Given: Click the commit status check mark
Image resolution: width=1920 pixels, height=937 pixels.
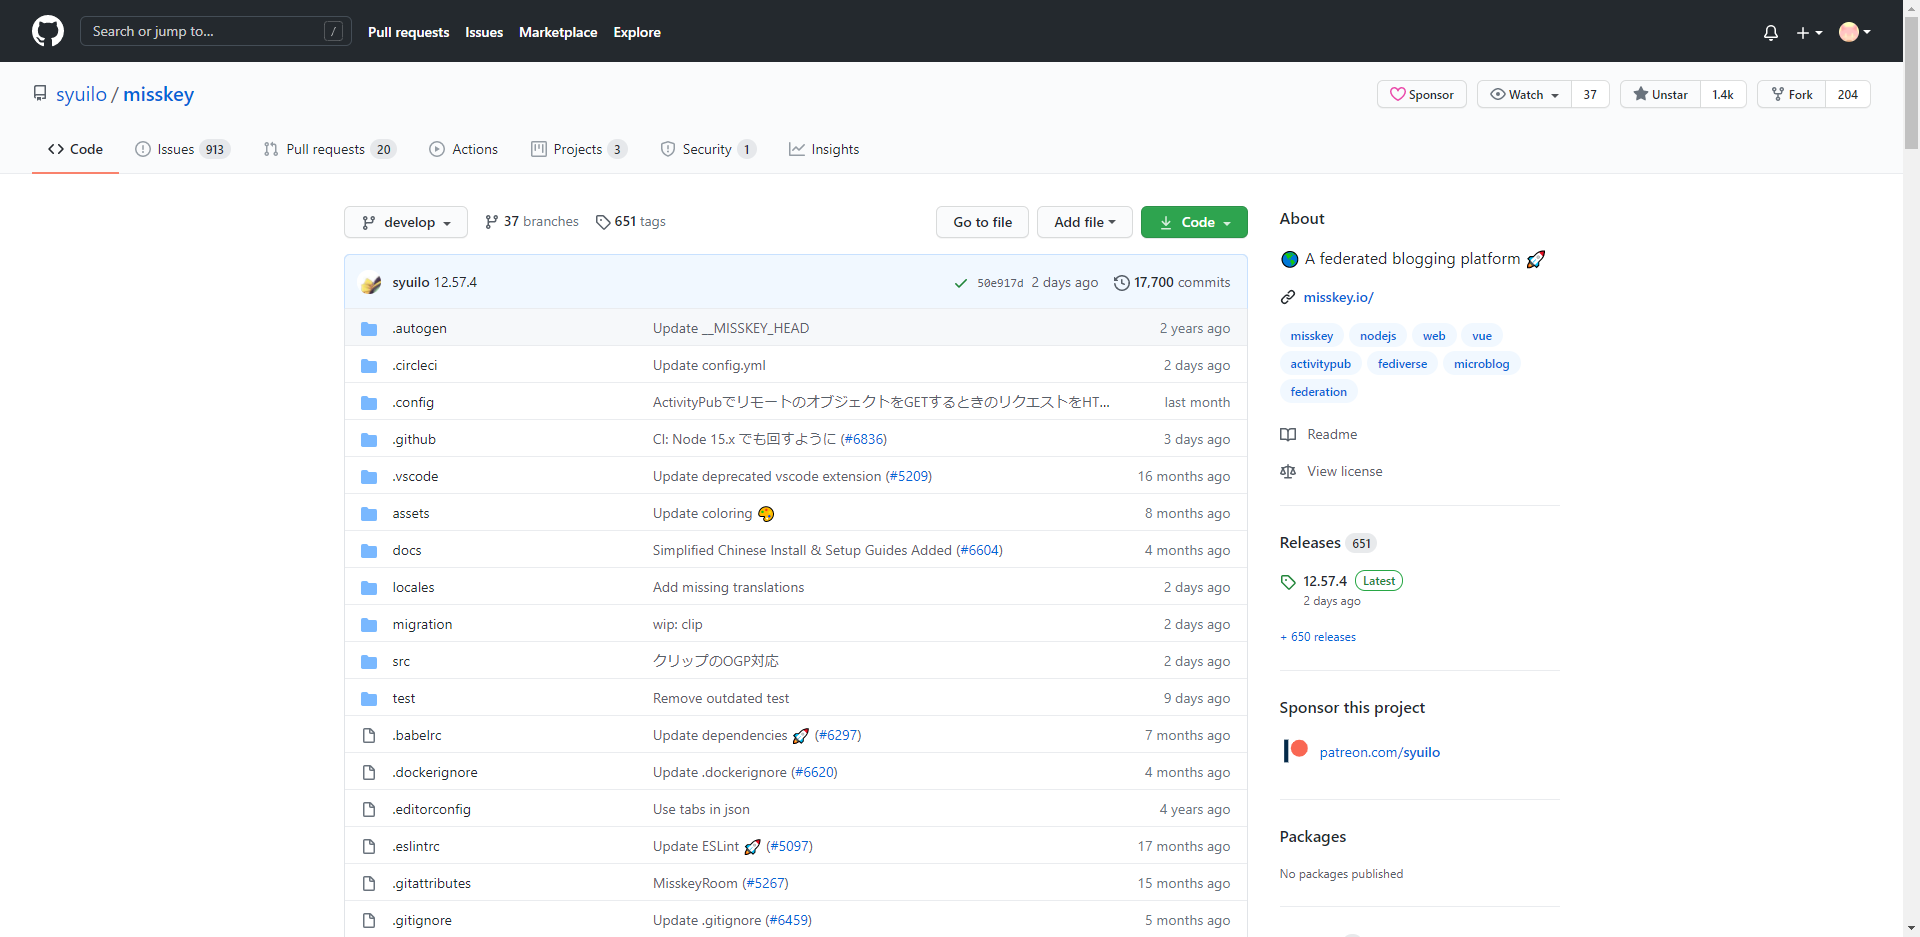Looking at the screenshot, I should coord(961,283).
